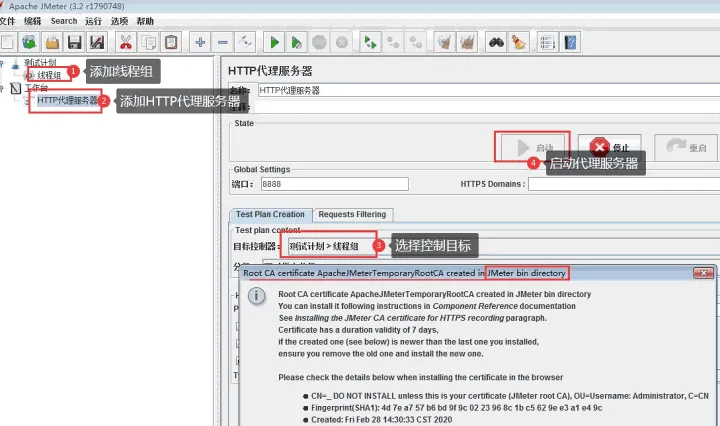Click the 'duration validity of 7 days' line

click(x=358, y=330)
